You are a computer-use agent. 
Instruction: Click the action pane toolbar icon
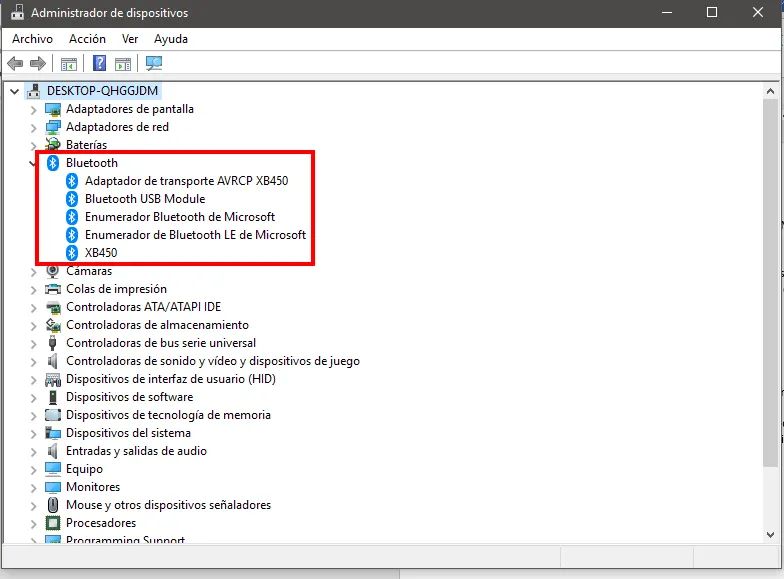click(123, 64)
